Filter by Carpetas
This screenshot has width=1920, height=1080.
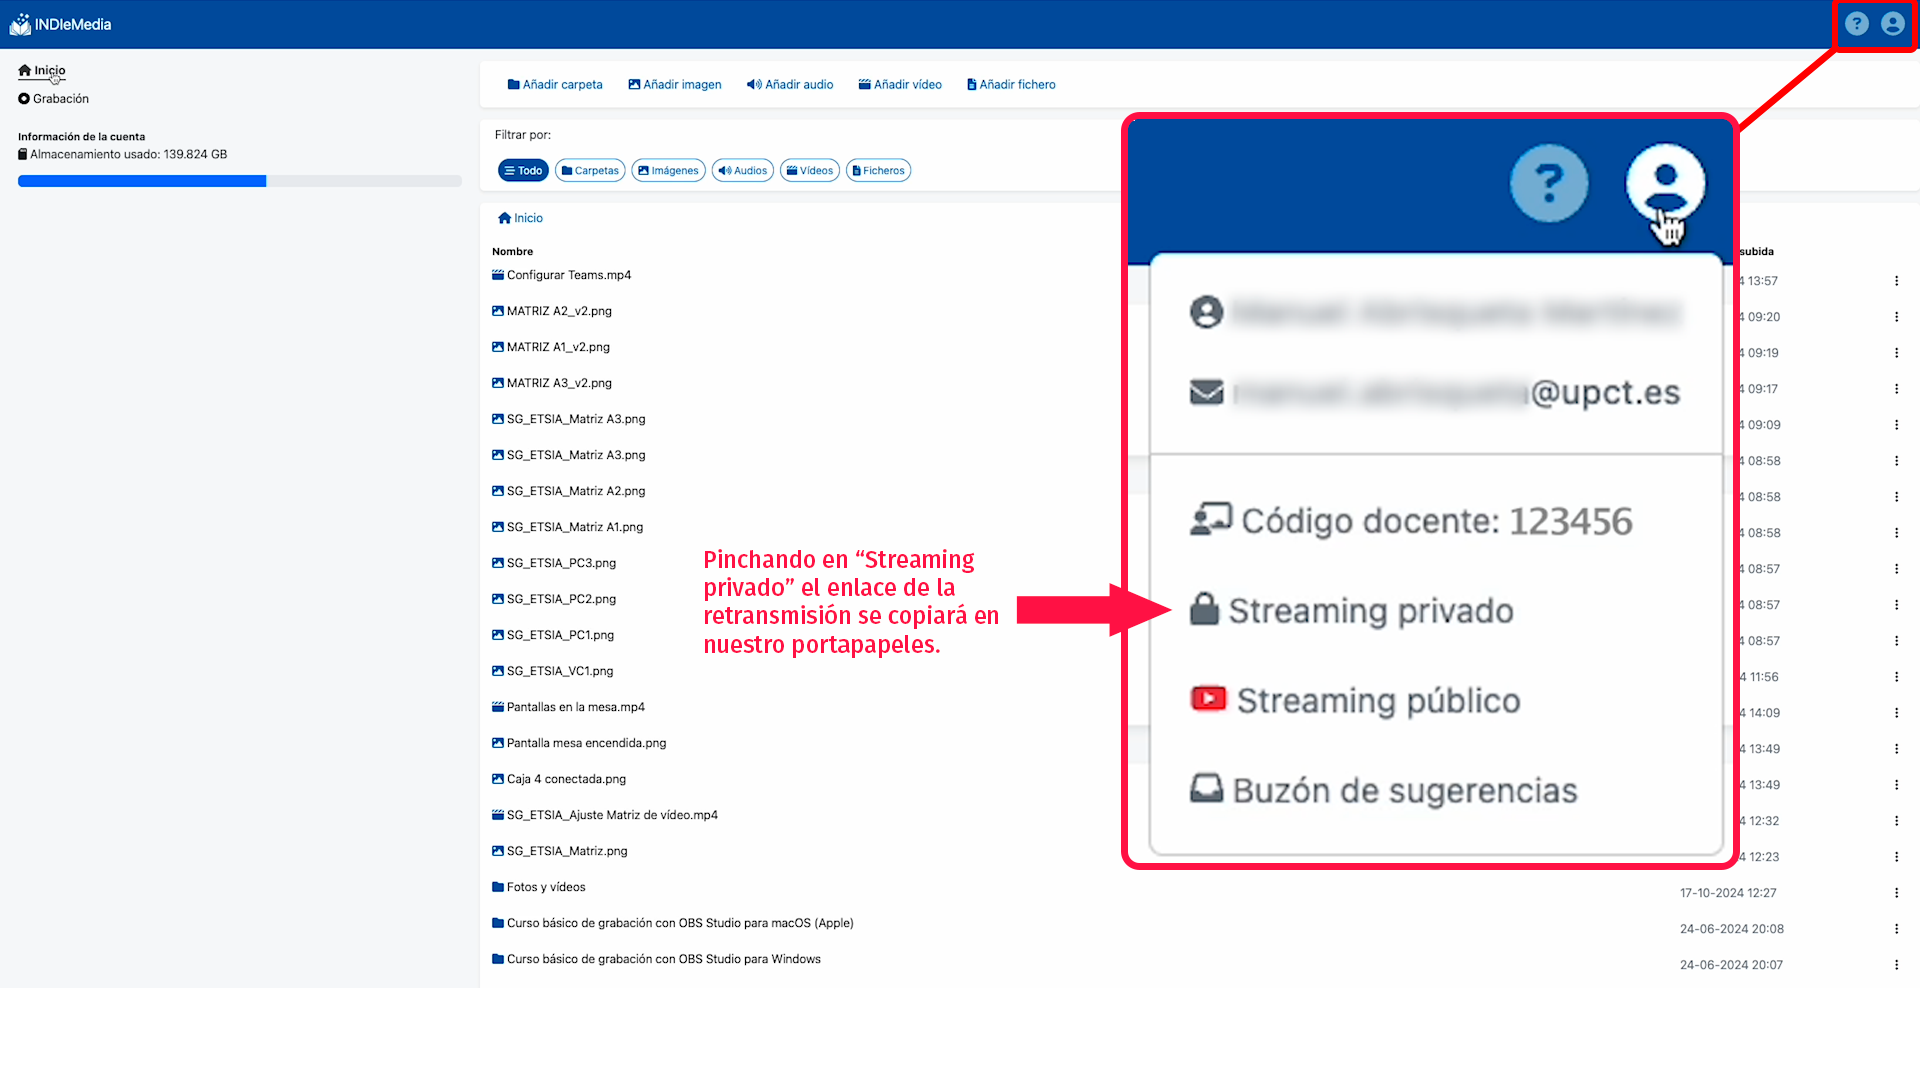(x=590, y=171)
